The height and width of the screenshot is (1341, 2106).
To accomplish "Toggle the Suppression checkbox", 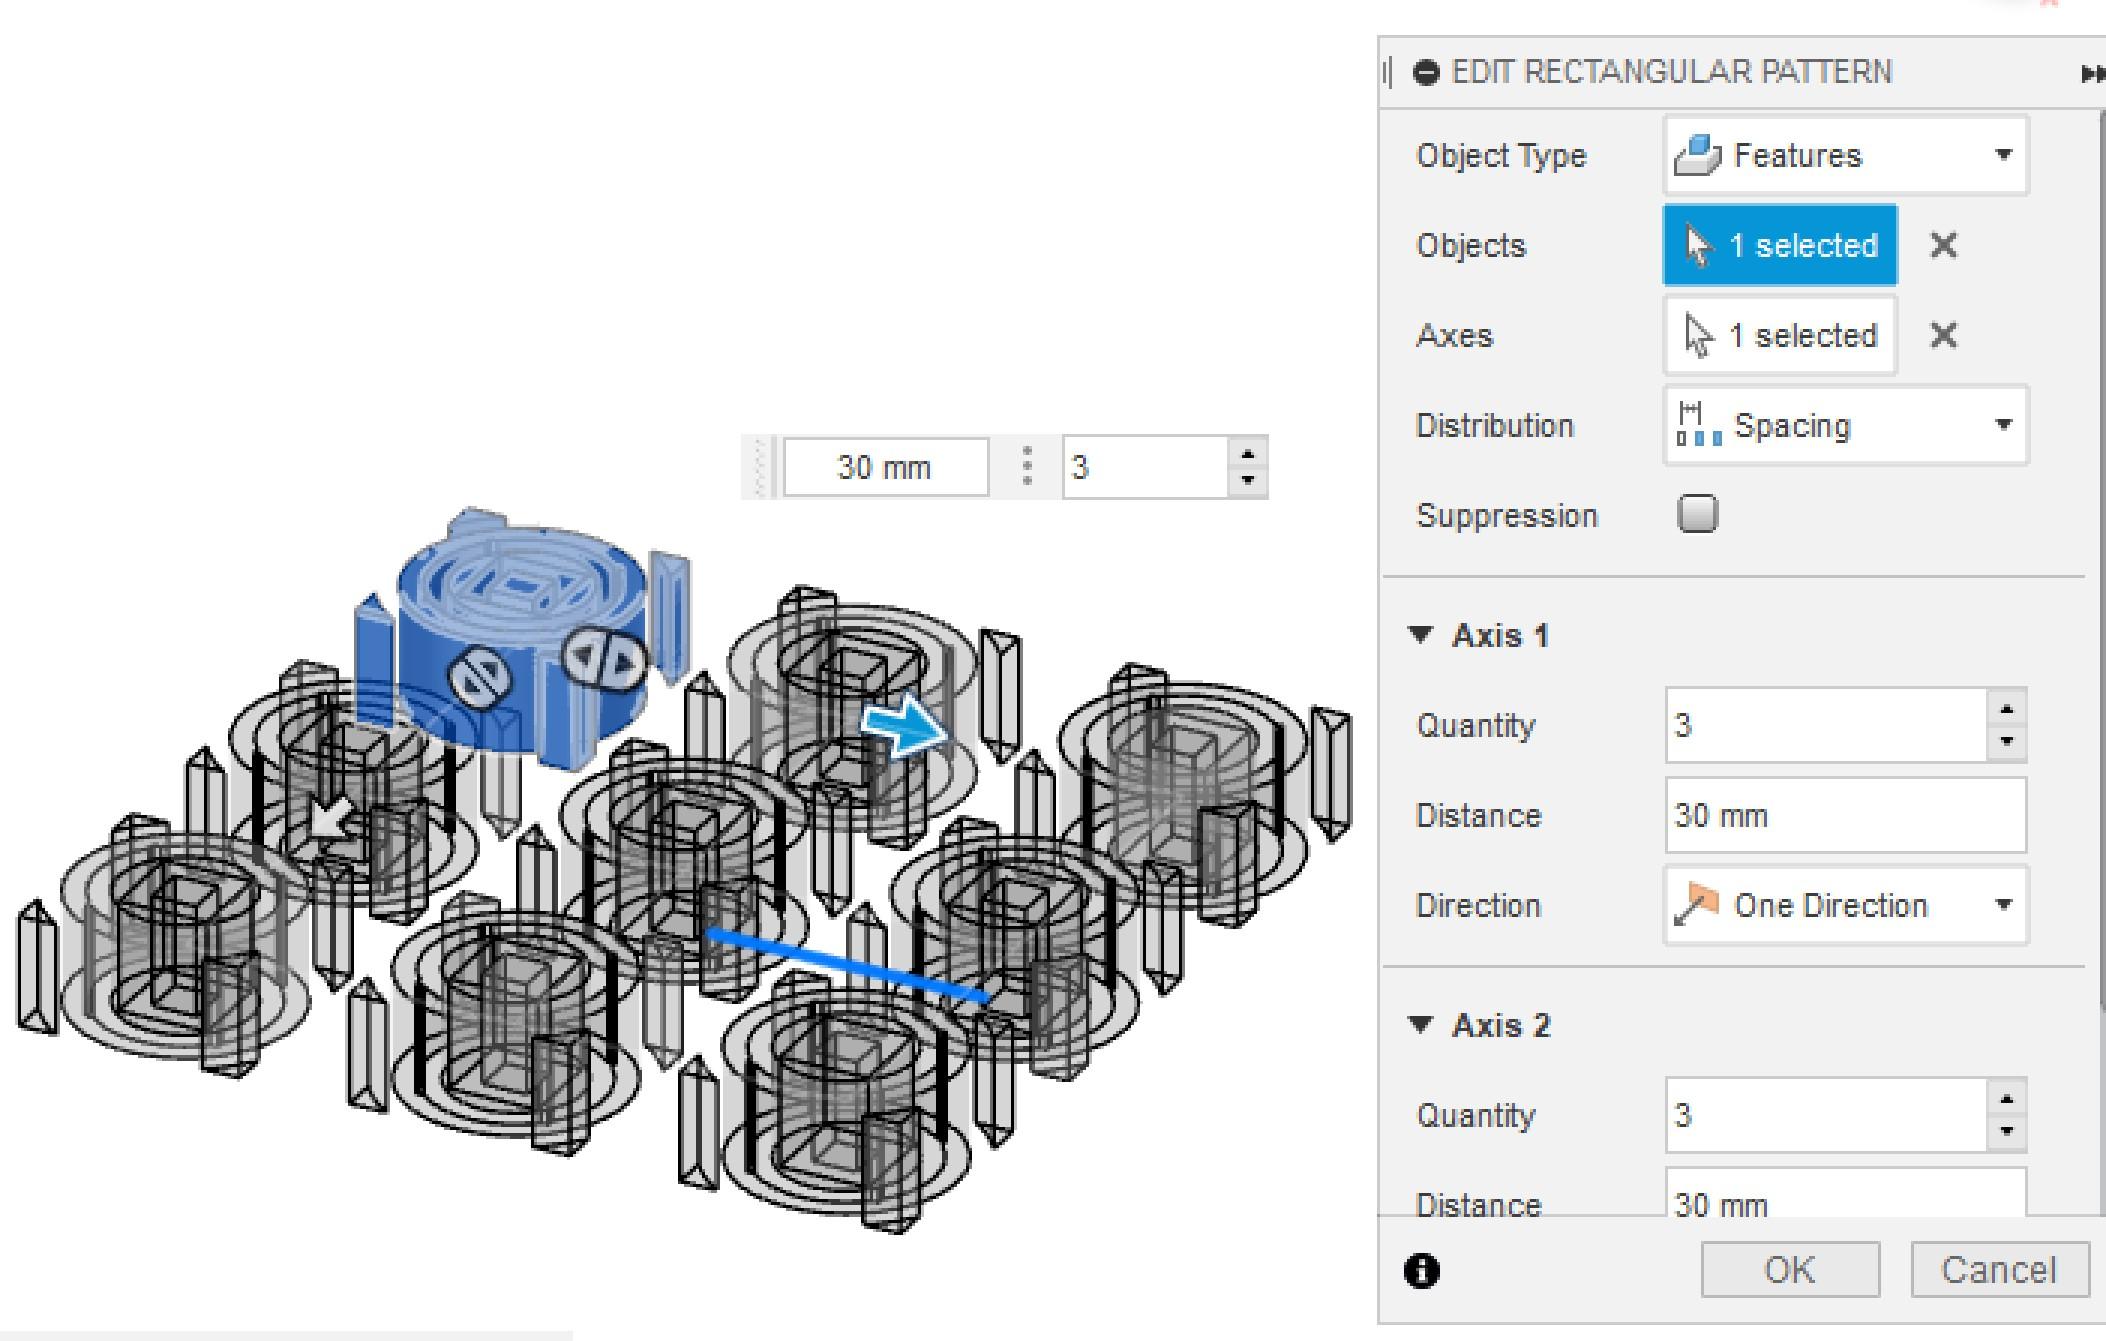I will point(1697,514).
